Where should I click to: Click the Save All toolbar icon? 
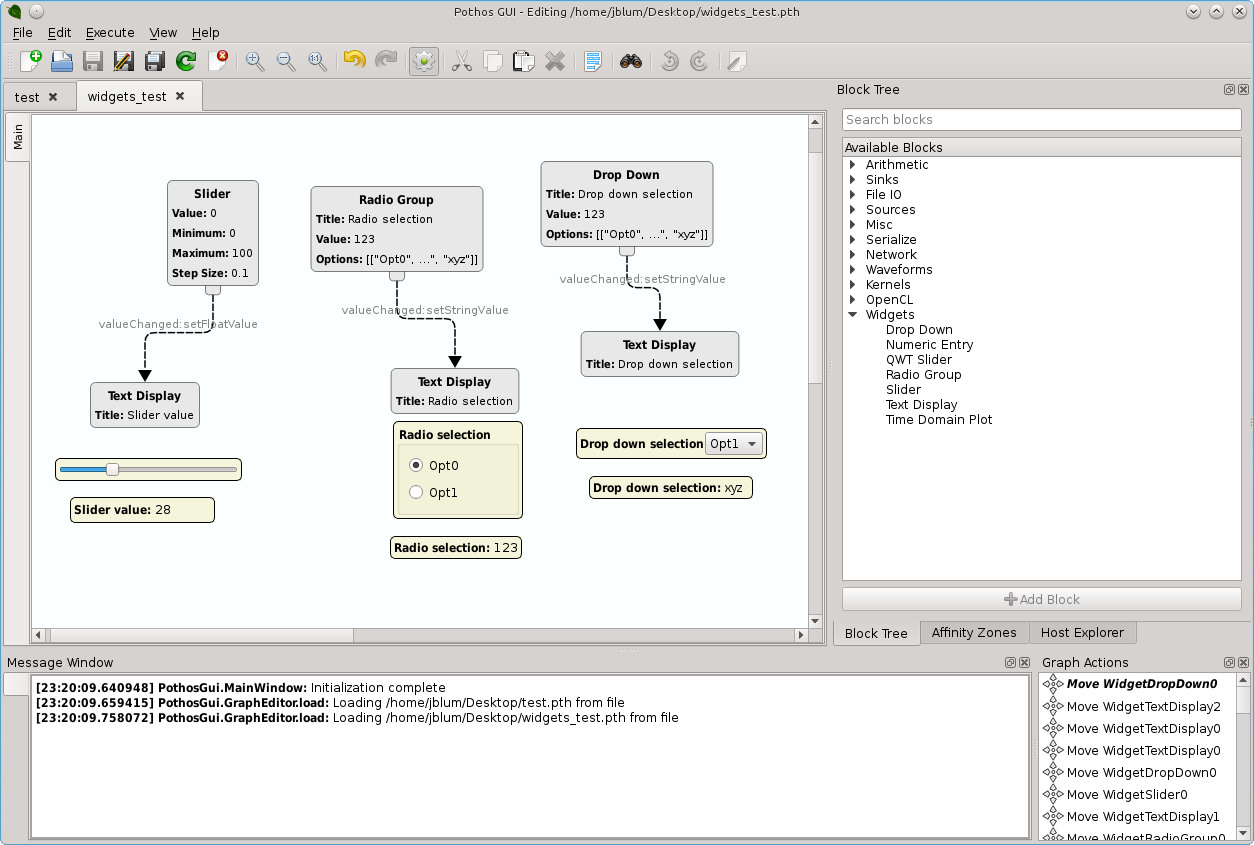pyautogui.click(x=155, y=61)
